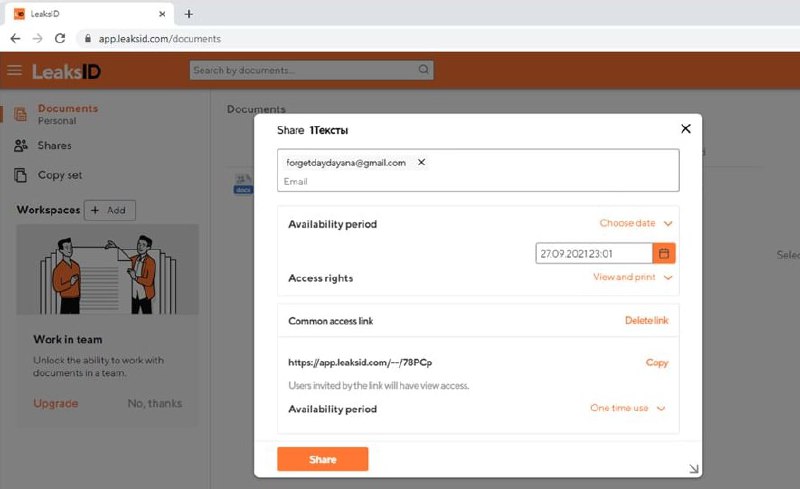This screenshot has width=800, height=489.
Task: Click the site lock icon
Action: click(x=88, y=38)
